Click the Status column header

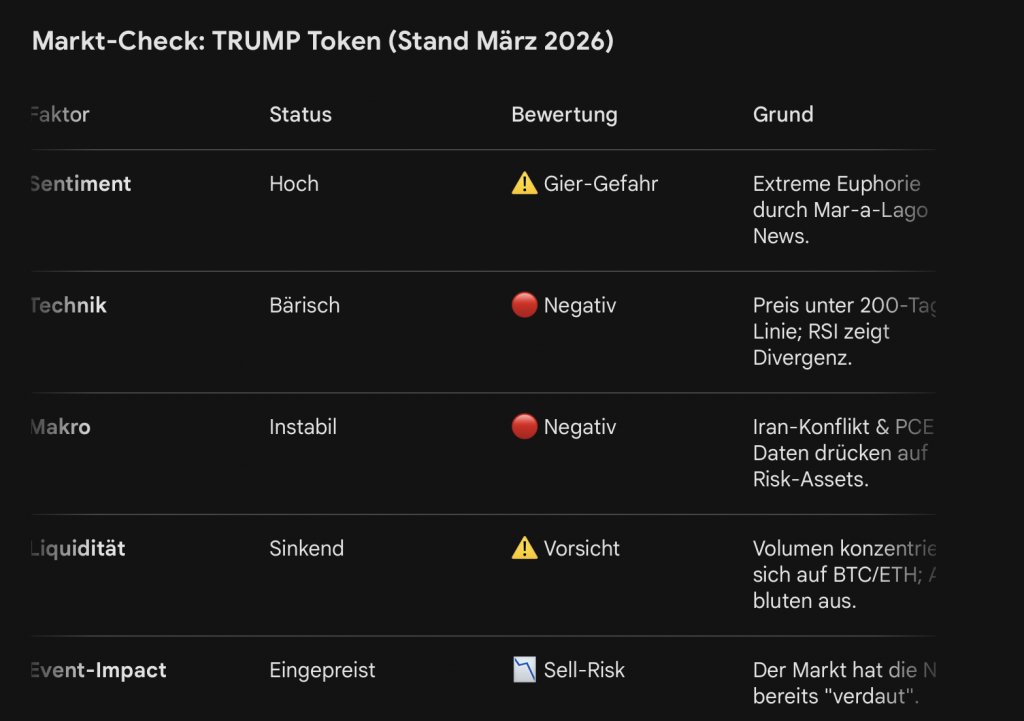(x=300, y=115)
